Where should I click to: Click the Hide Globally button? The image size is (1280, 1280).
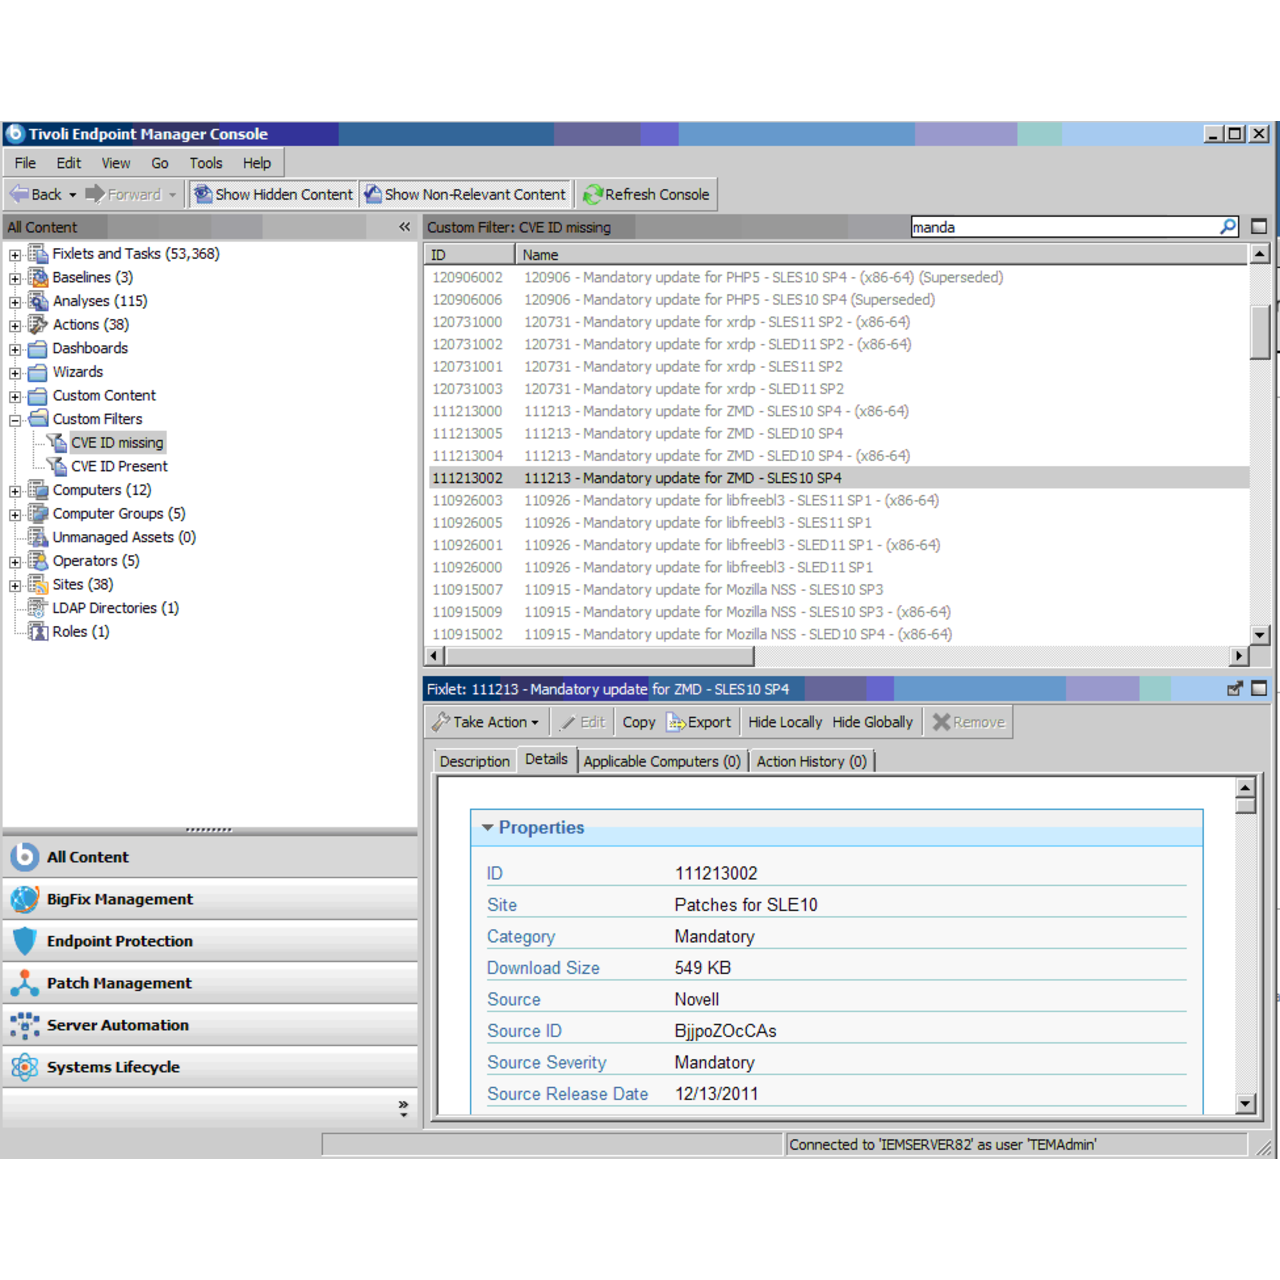[x=872, y=722]
